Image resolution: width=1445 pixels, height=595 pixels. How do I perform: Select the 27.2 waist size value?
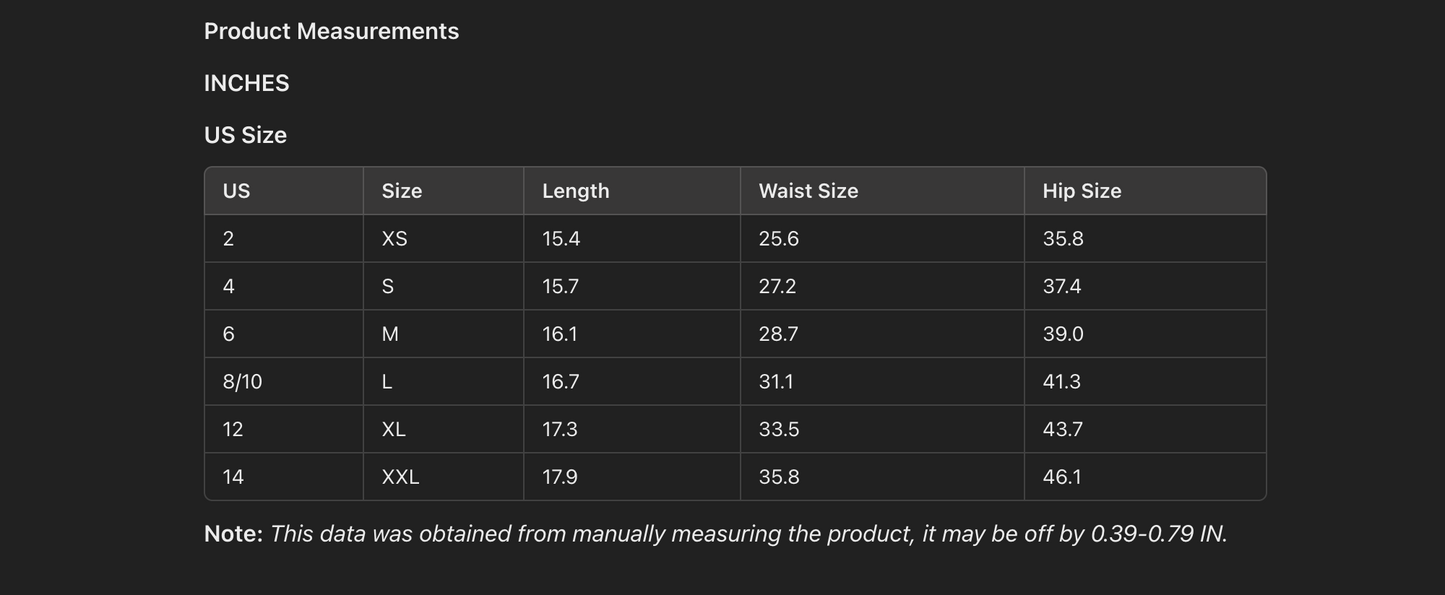pos(777,287)
